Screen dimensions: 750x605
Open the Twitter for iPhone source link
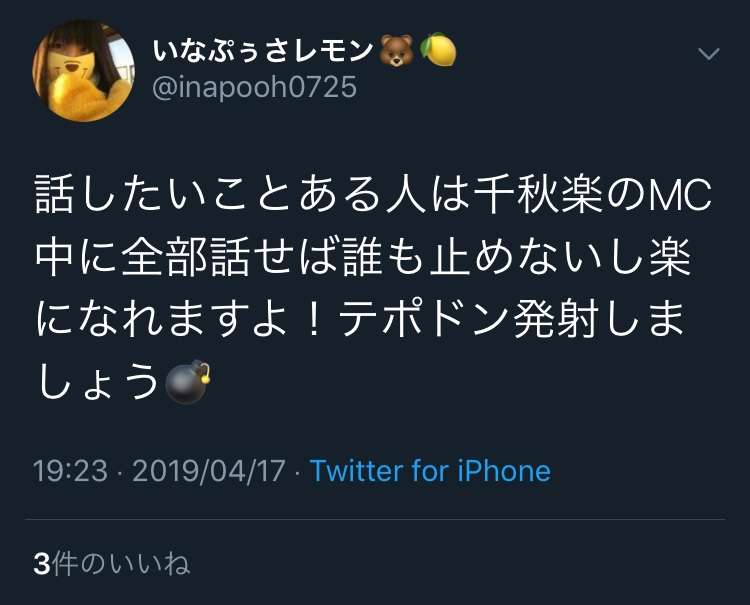point(430,471)
